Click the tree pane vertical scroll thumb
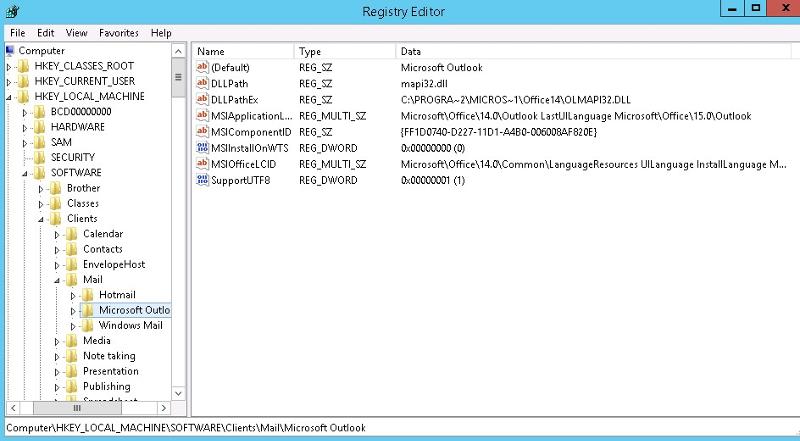Image resolution: width=800 pixels, height=441 pixels. coord(178,78)
